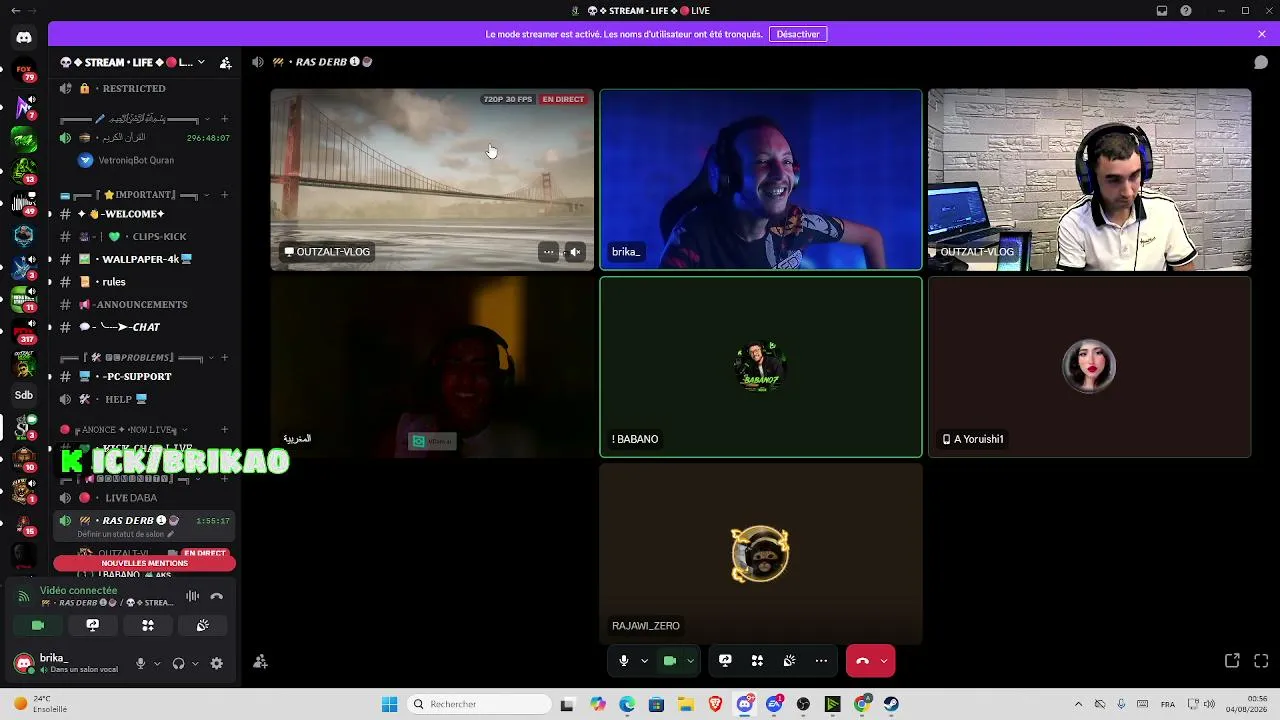Open the ANNOUNCEMENTS channel
Viewport: 1280px width, 720px height.
(145, 304)
